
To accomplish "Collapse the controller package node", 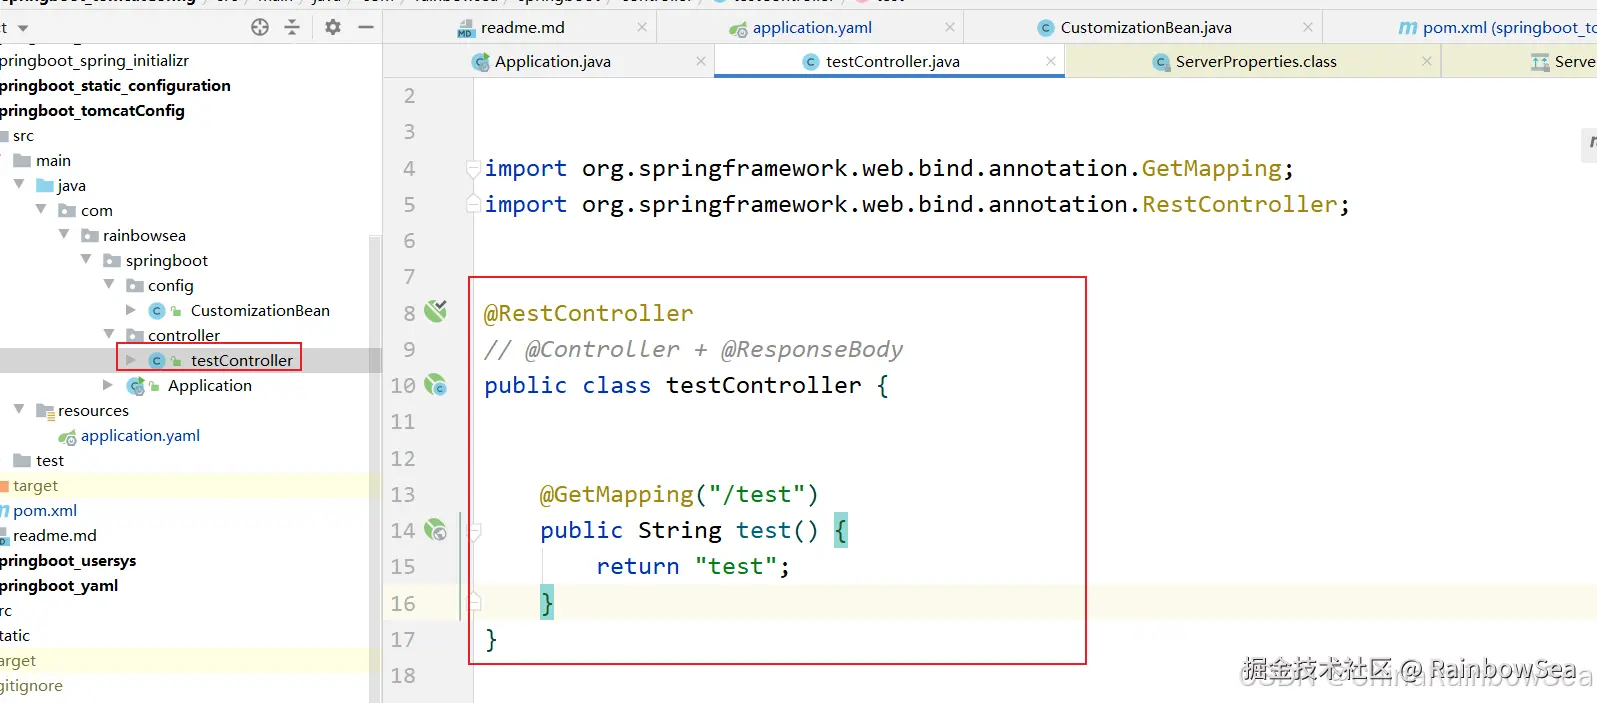I will pos(109,335).
